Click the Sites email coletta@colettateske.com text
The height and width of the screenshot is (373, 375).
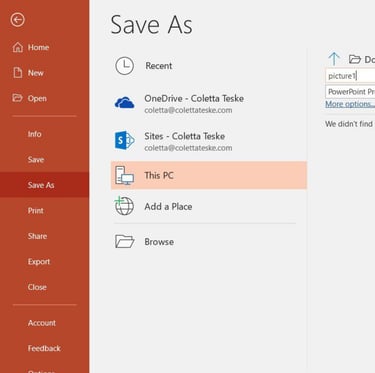pyautogui.click(x=188, y=148)
